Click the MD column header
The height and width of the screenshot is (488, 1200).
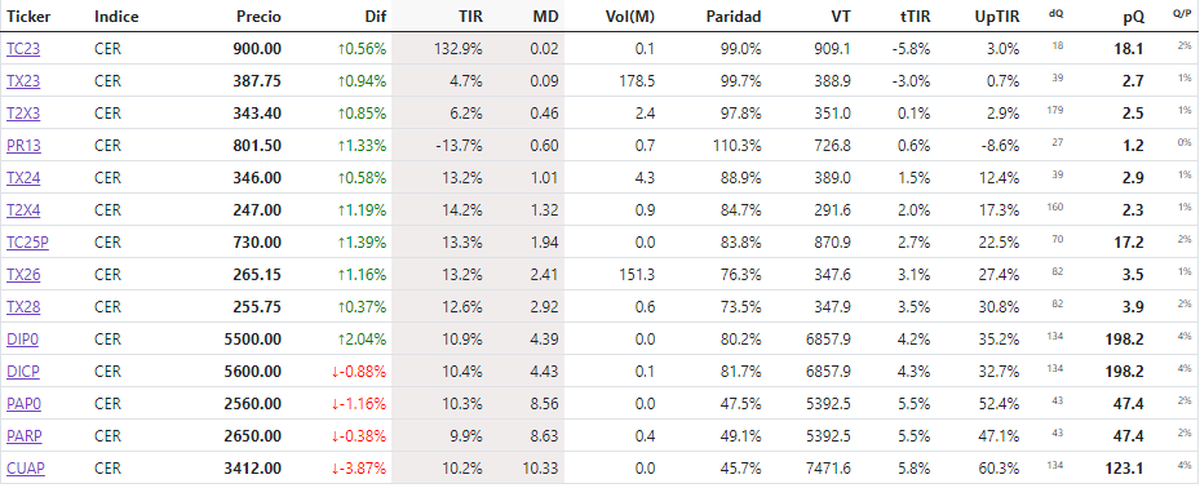pyautogui.click(x=546, y=16)
